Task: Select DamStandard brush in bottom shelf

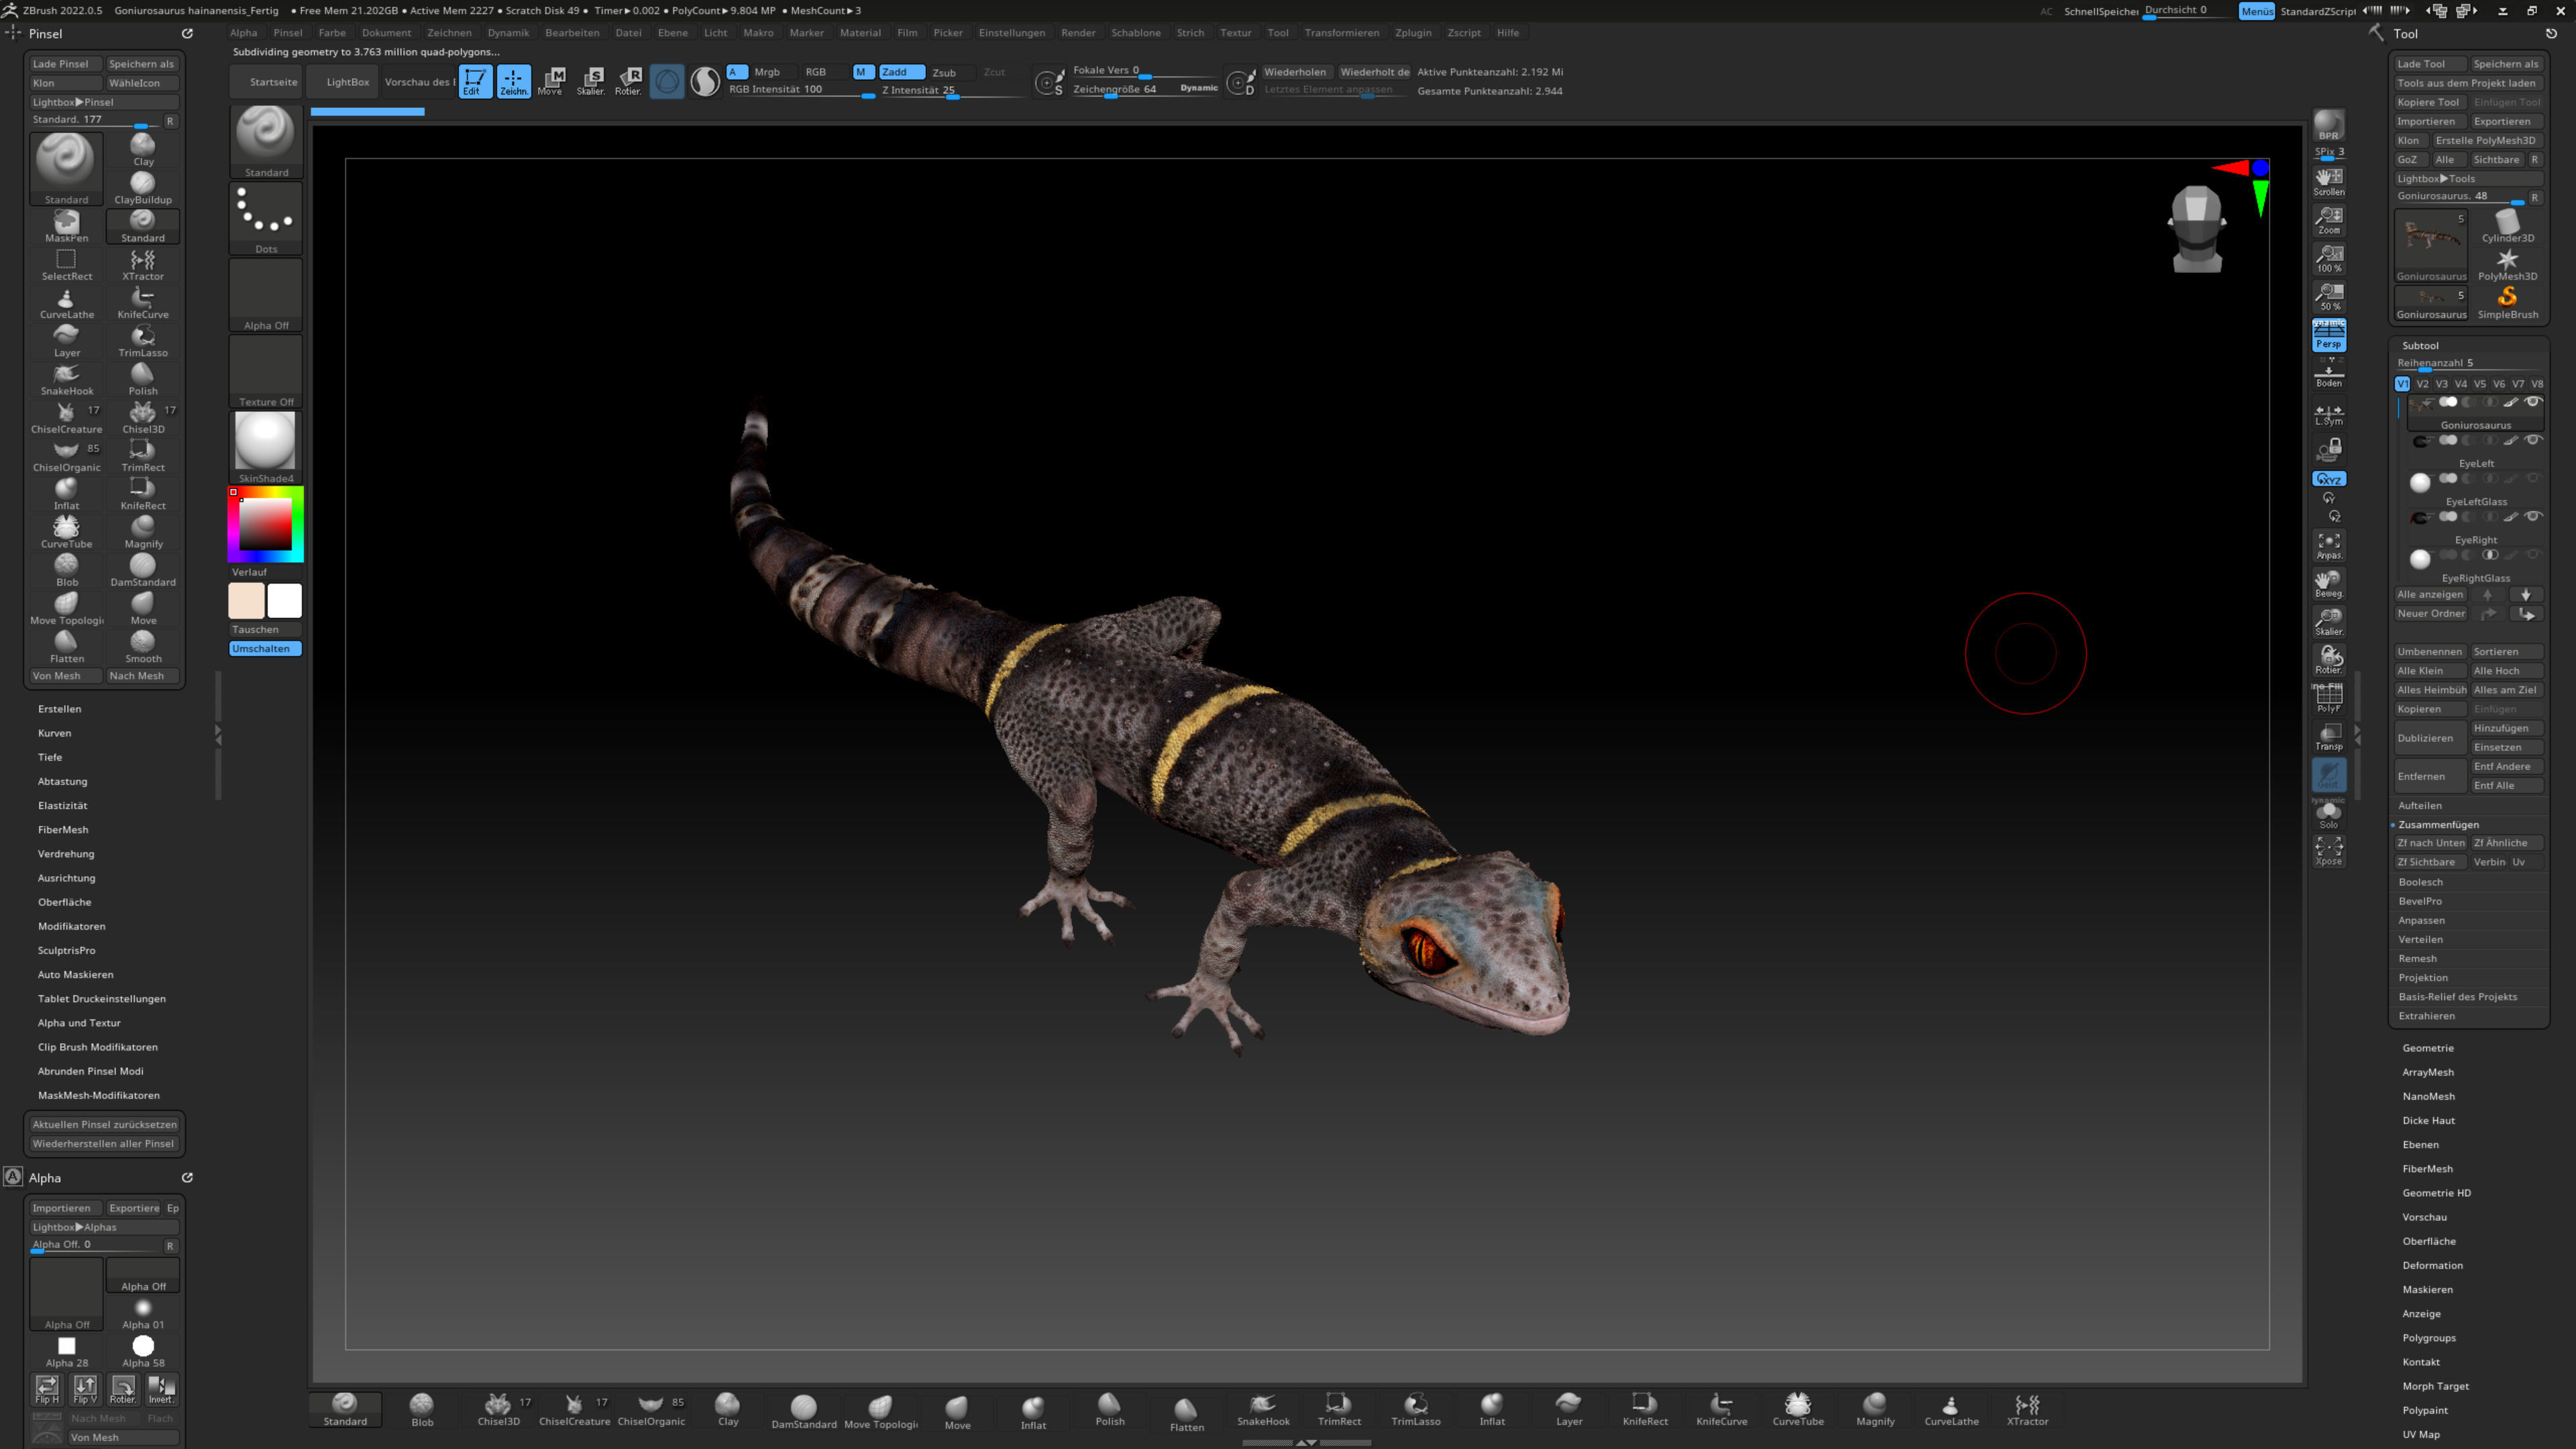Action: [x=803, y=1411]
